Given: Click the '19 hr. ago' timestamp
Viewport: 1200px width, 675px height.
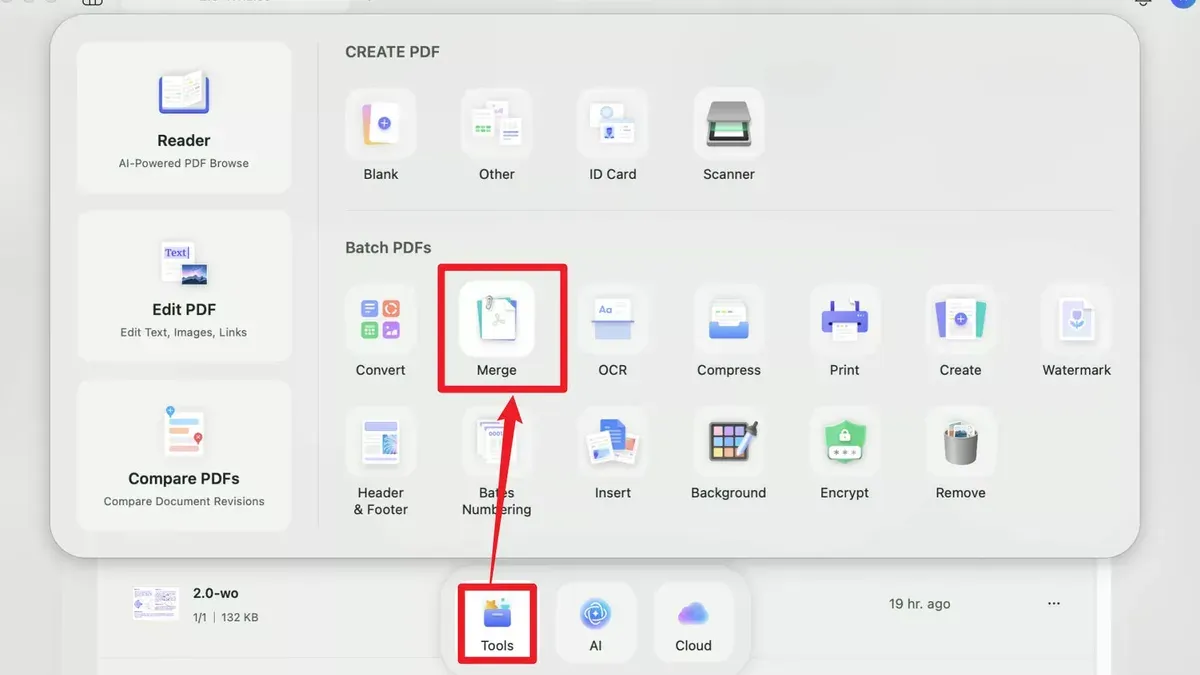Looking at the screenshot, I should pyautogui.click(x=919, y=604).
